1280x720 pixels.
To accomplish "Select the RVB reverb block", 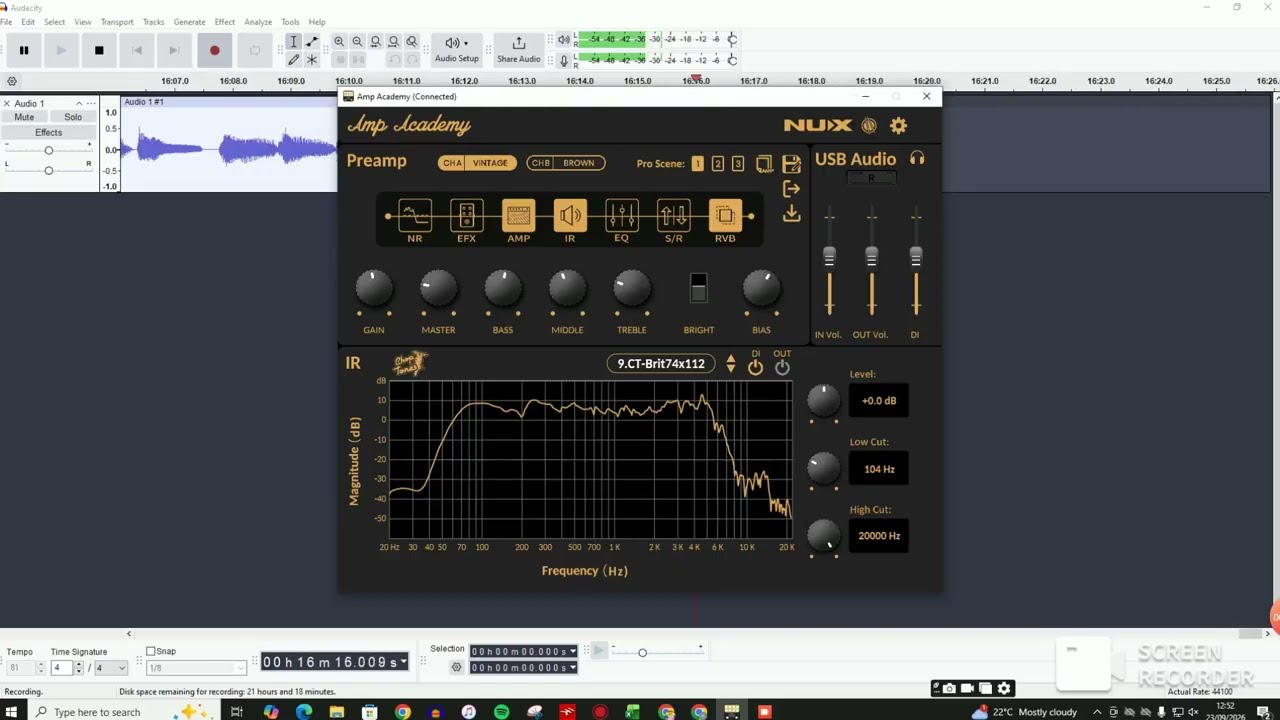I will (x=725, y=216).
